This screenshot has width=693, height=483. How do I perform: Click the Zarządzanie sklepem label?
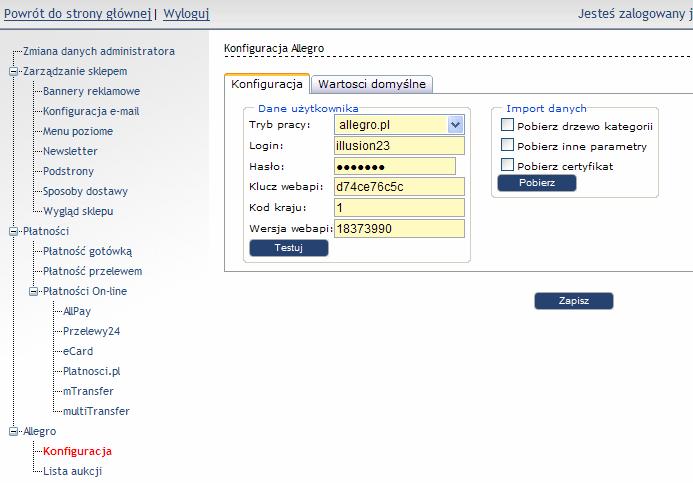(x=75, y=71)
